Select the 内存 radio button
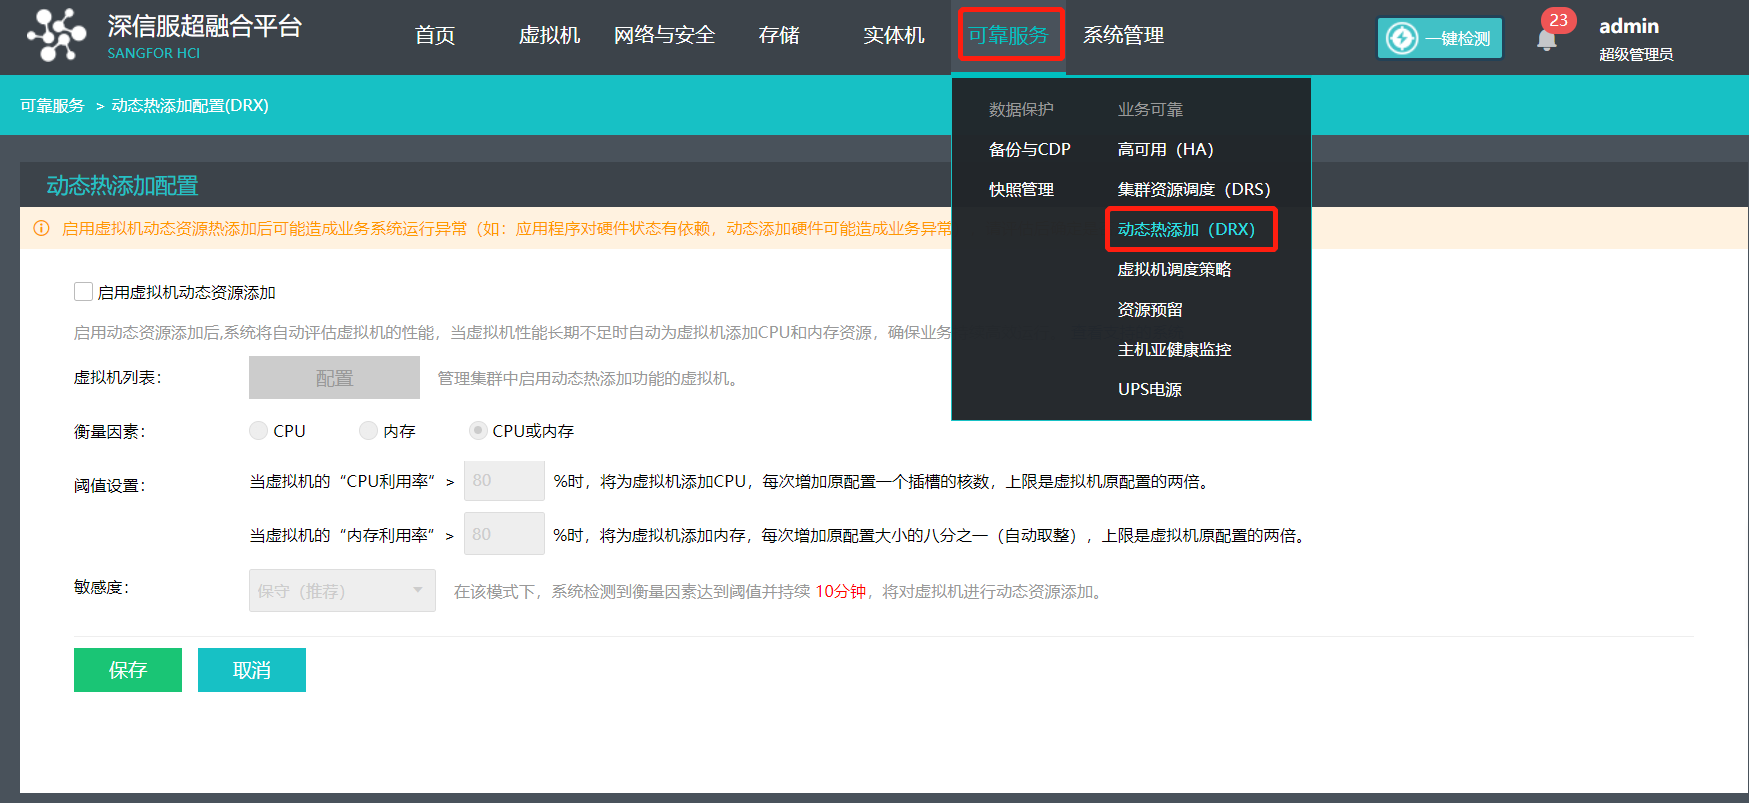 click(368, 430)
